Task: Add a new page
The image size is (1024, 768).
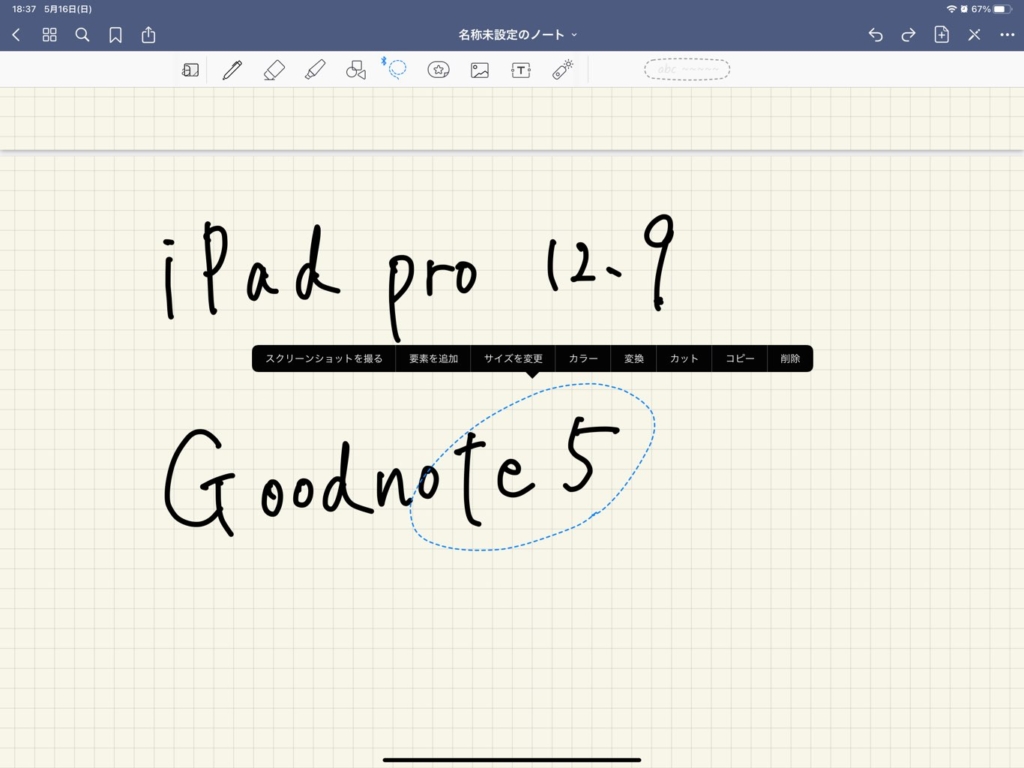Action: click(x=942, y=35)
